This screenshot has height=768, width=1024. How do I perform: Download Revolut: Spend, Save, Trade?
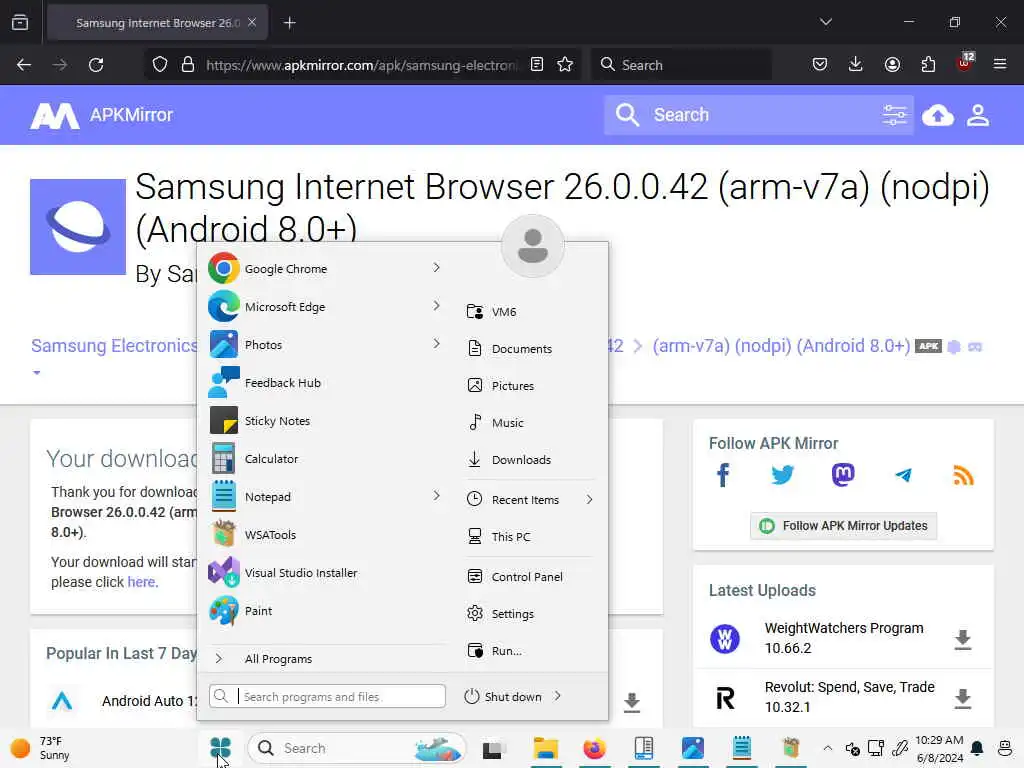[962, 698]
